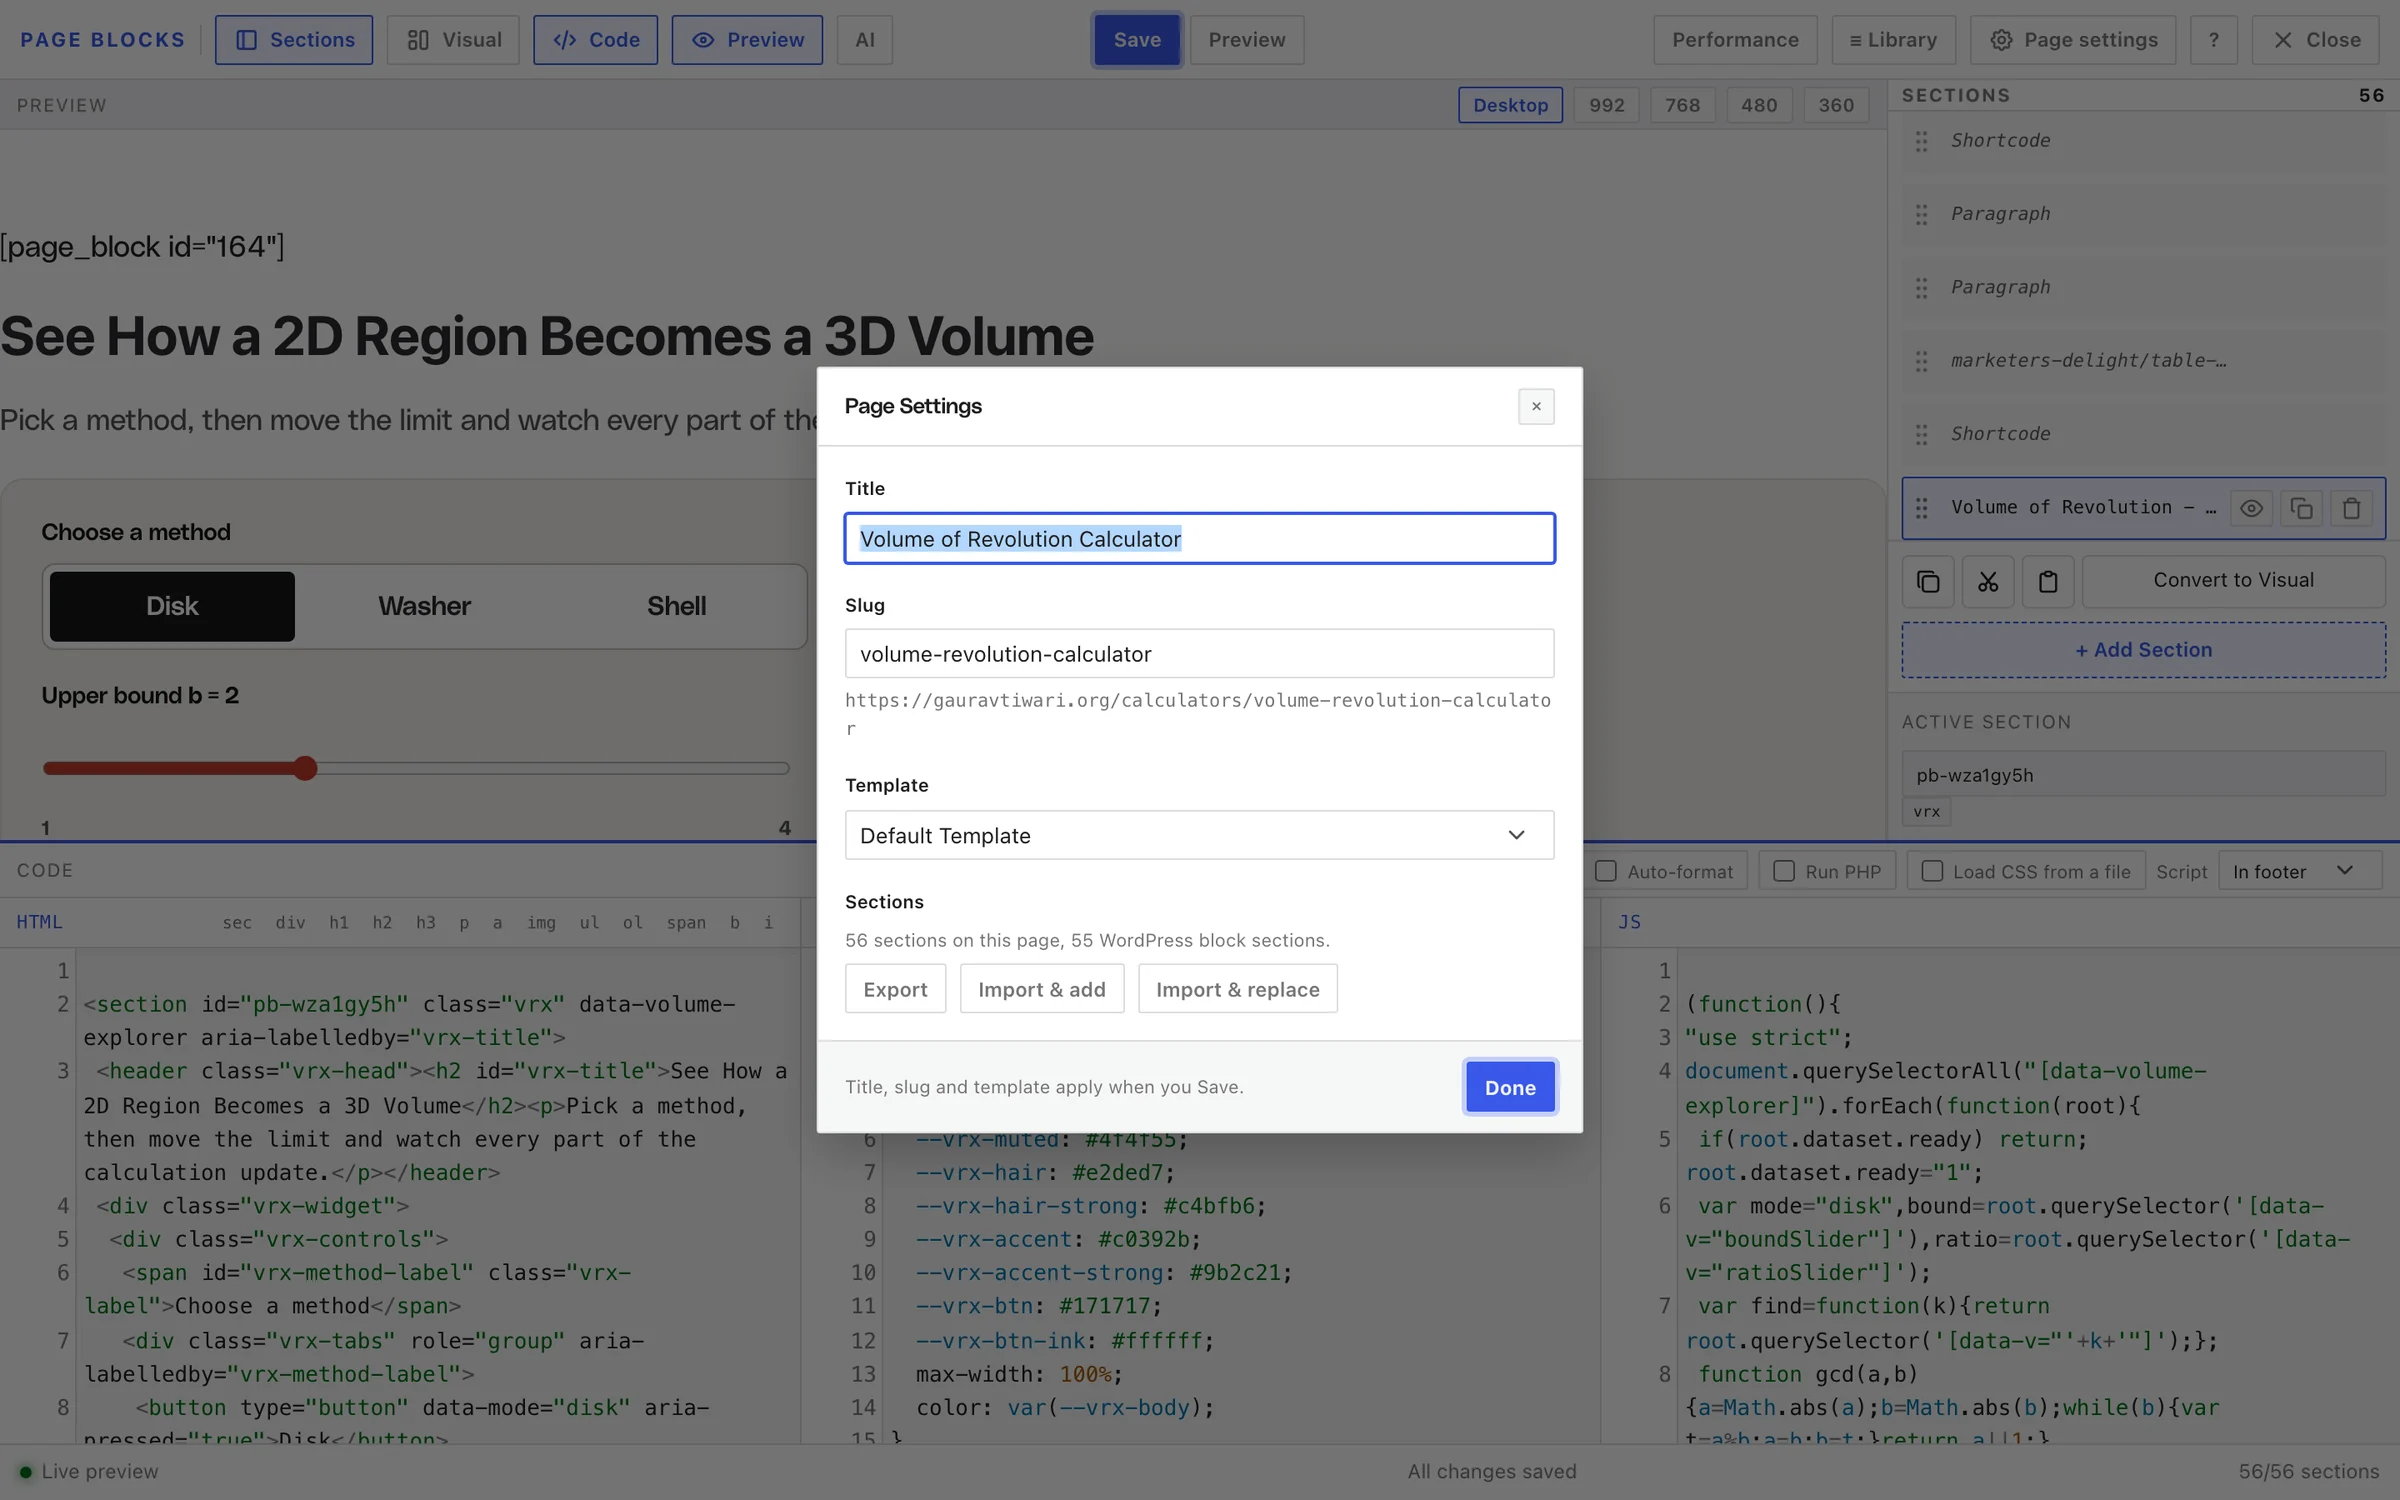Enable the Run PHP checkbox

pos(1784,871)
